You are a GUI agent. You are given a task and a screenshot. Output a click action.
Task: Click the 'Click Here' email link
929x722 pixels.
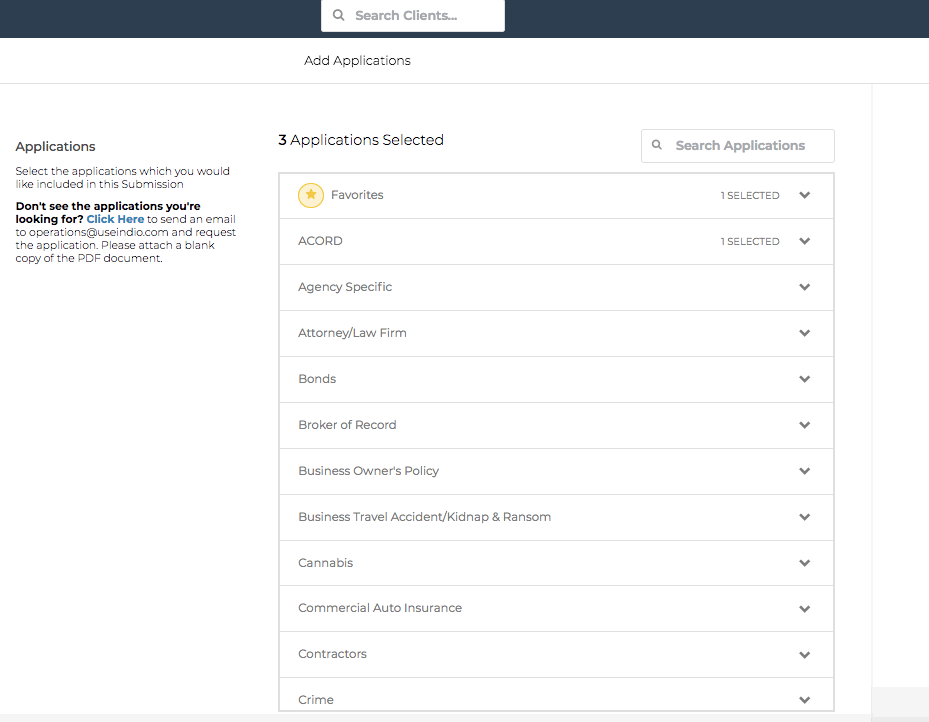115,219
